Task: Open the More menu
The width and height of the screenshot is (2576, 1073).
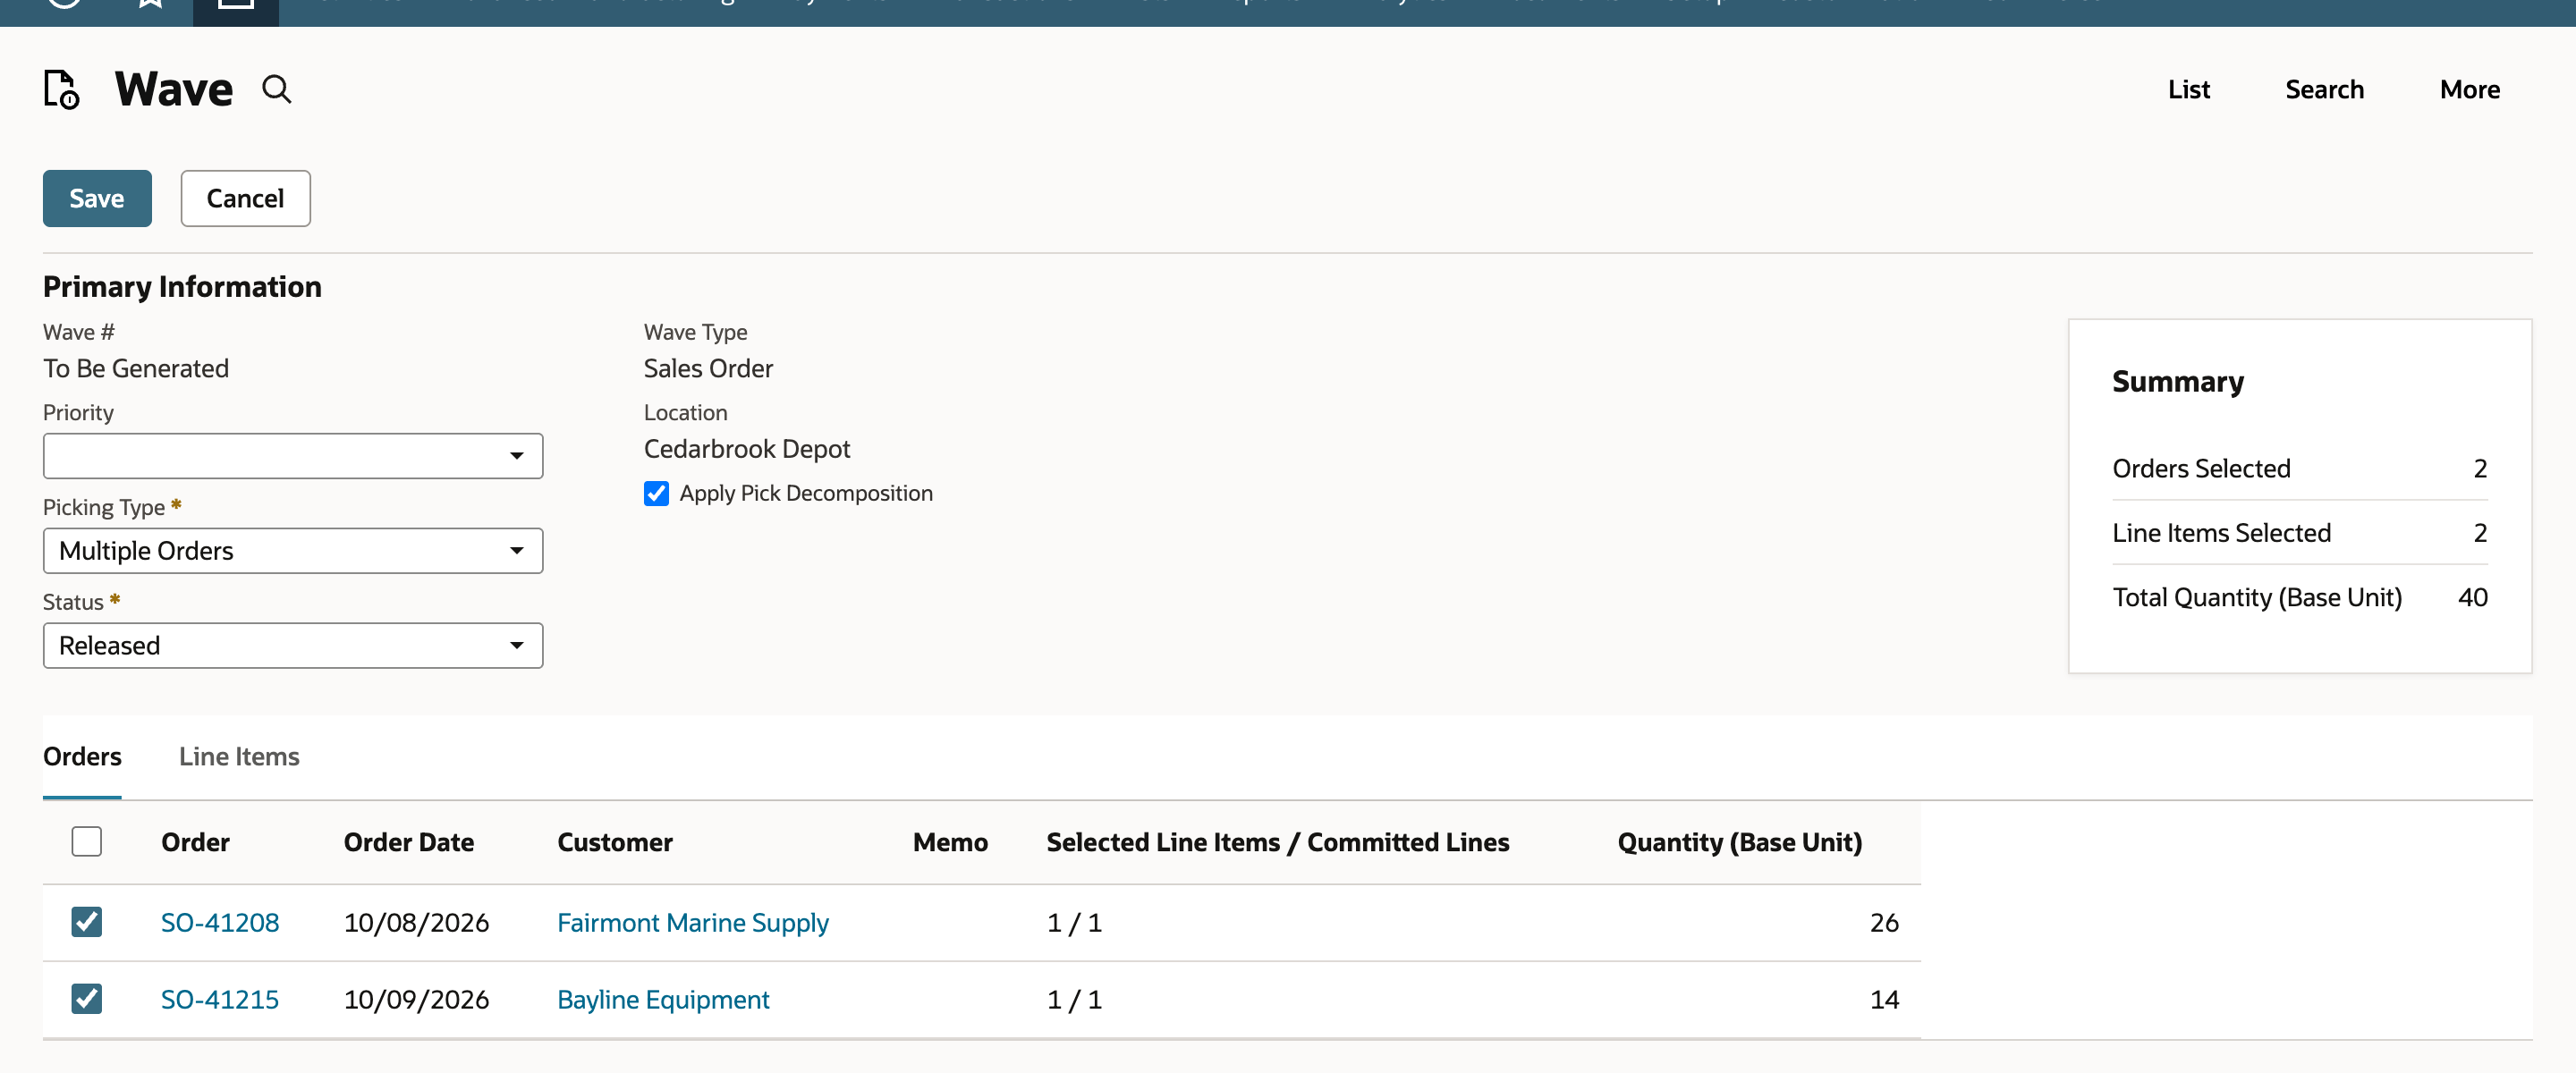Action: (2469, 89)
